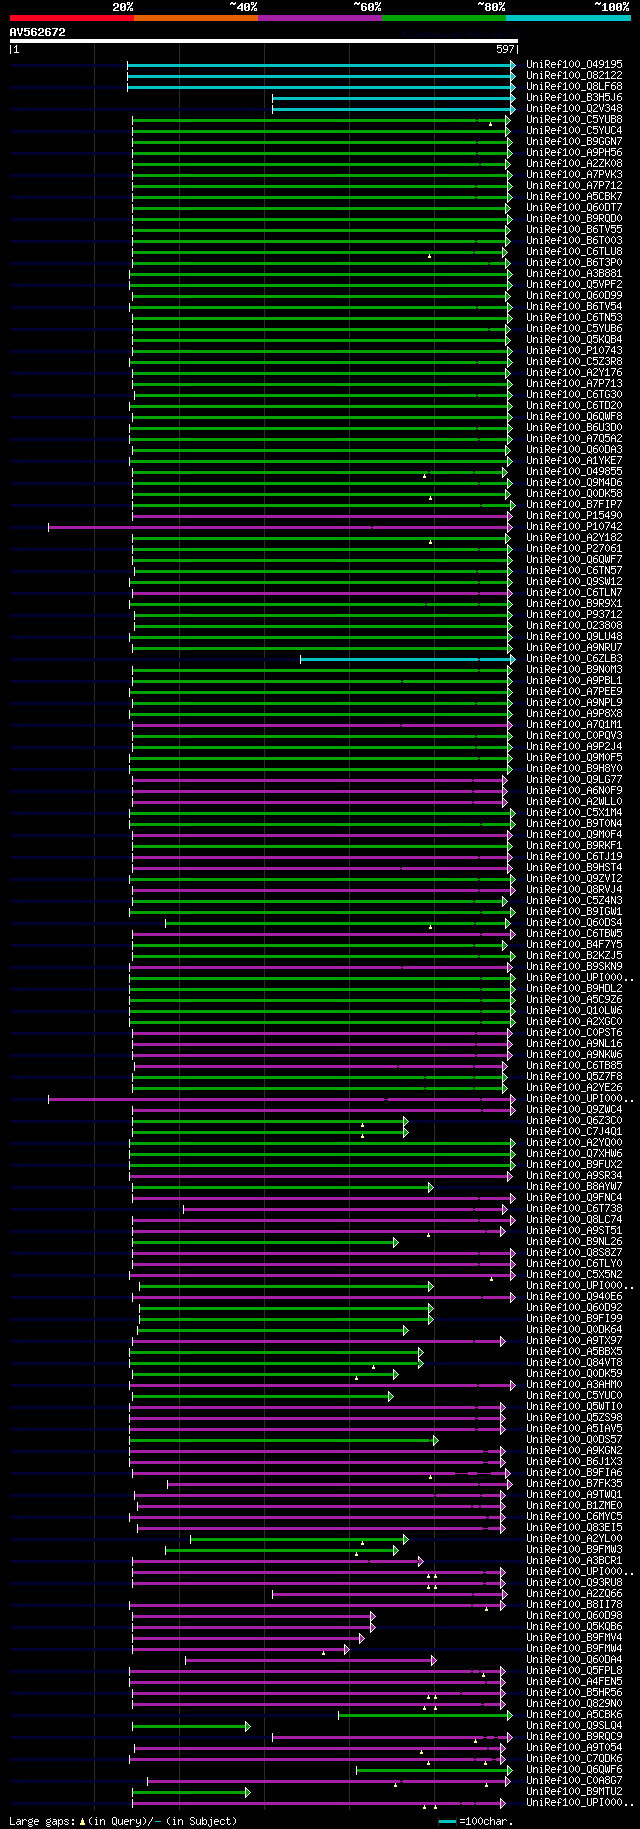Viewport: 640px width, 1829px height.
Task: Select the UniRef100_B9MTU2 label
Action: point(574,1791)
